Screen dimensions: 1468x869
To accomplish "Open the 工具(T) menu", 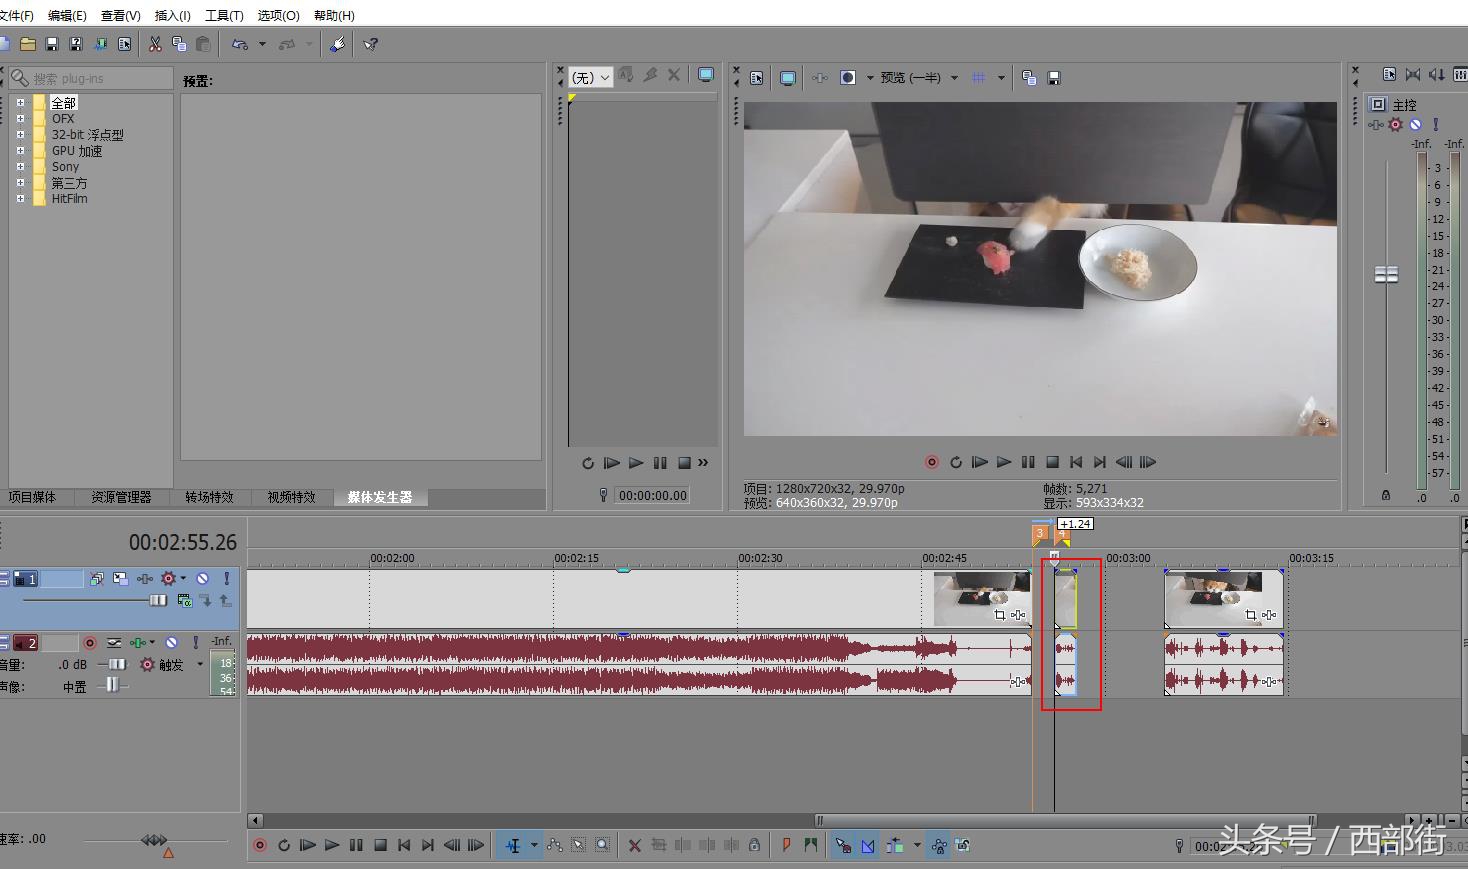I will [x=224, y=15].
